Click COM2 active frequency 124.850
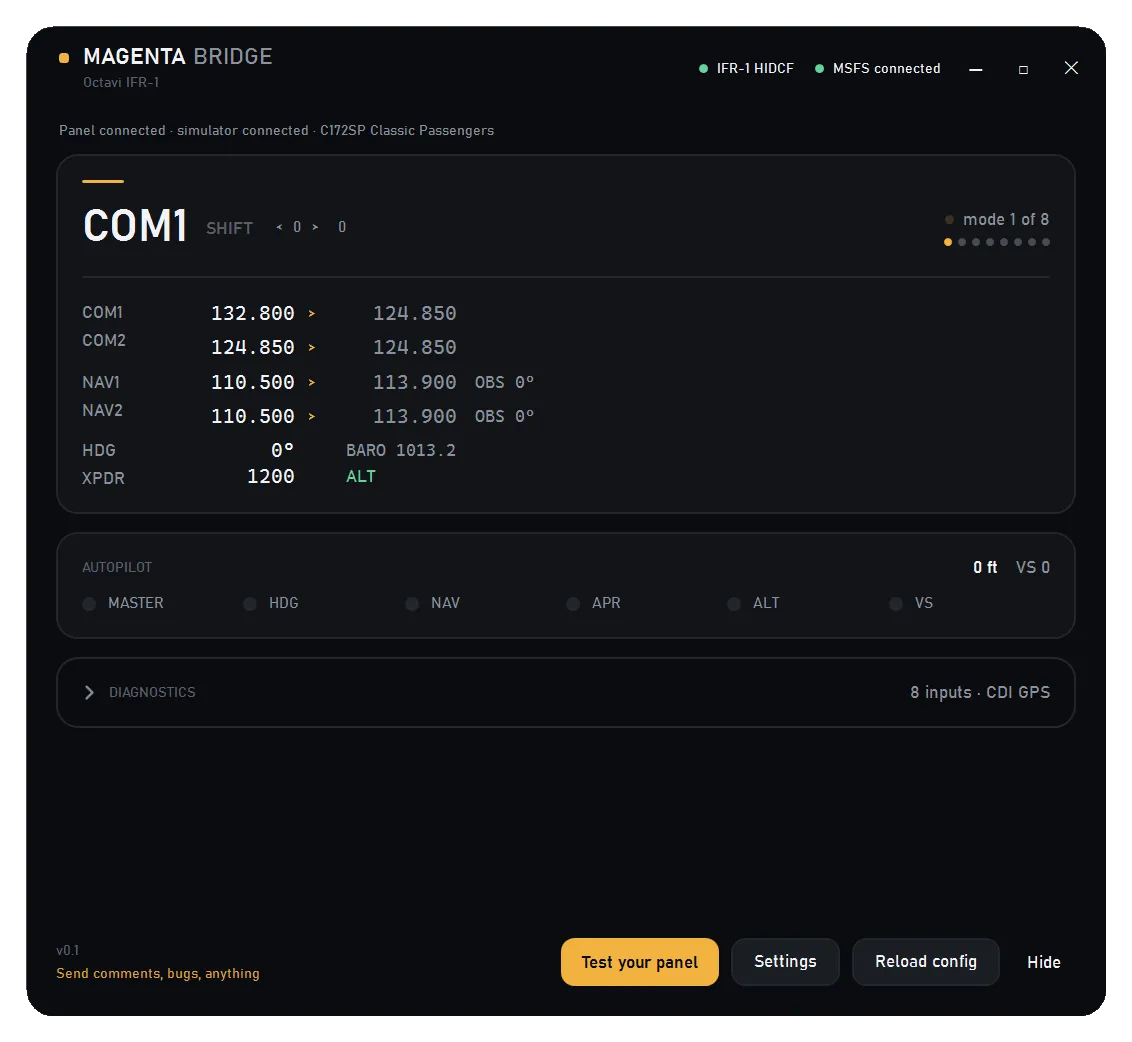1132x1042 pixels. click(x=253, y=347)
